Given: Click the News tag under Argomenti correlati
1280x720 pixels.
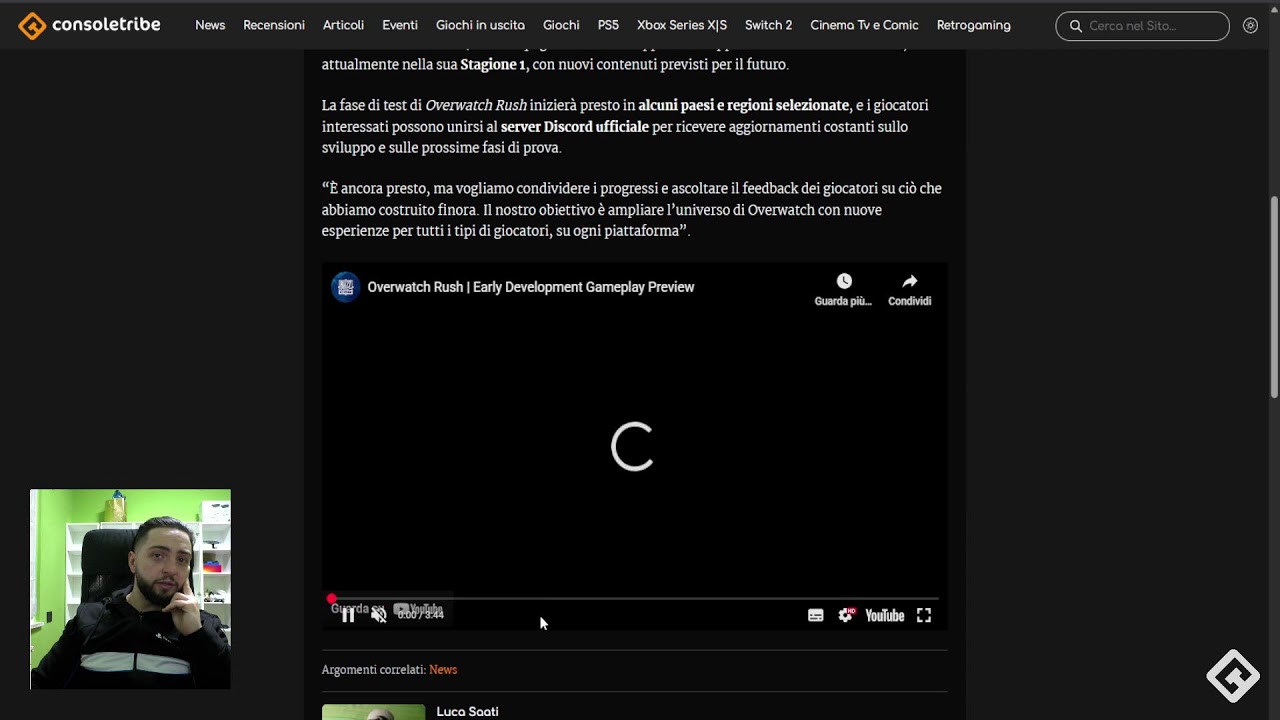Looking at the screenshot, I should click(443, 670).
